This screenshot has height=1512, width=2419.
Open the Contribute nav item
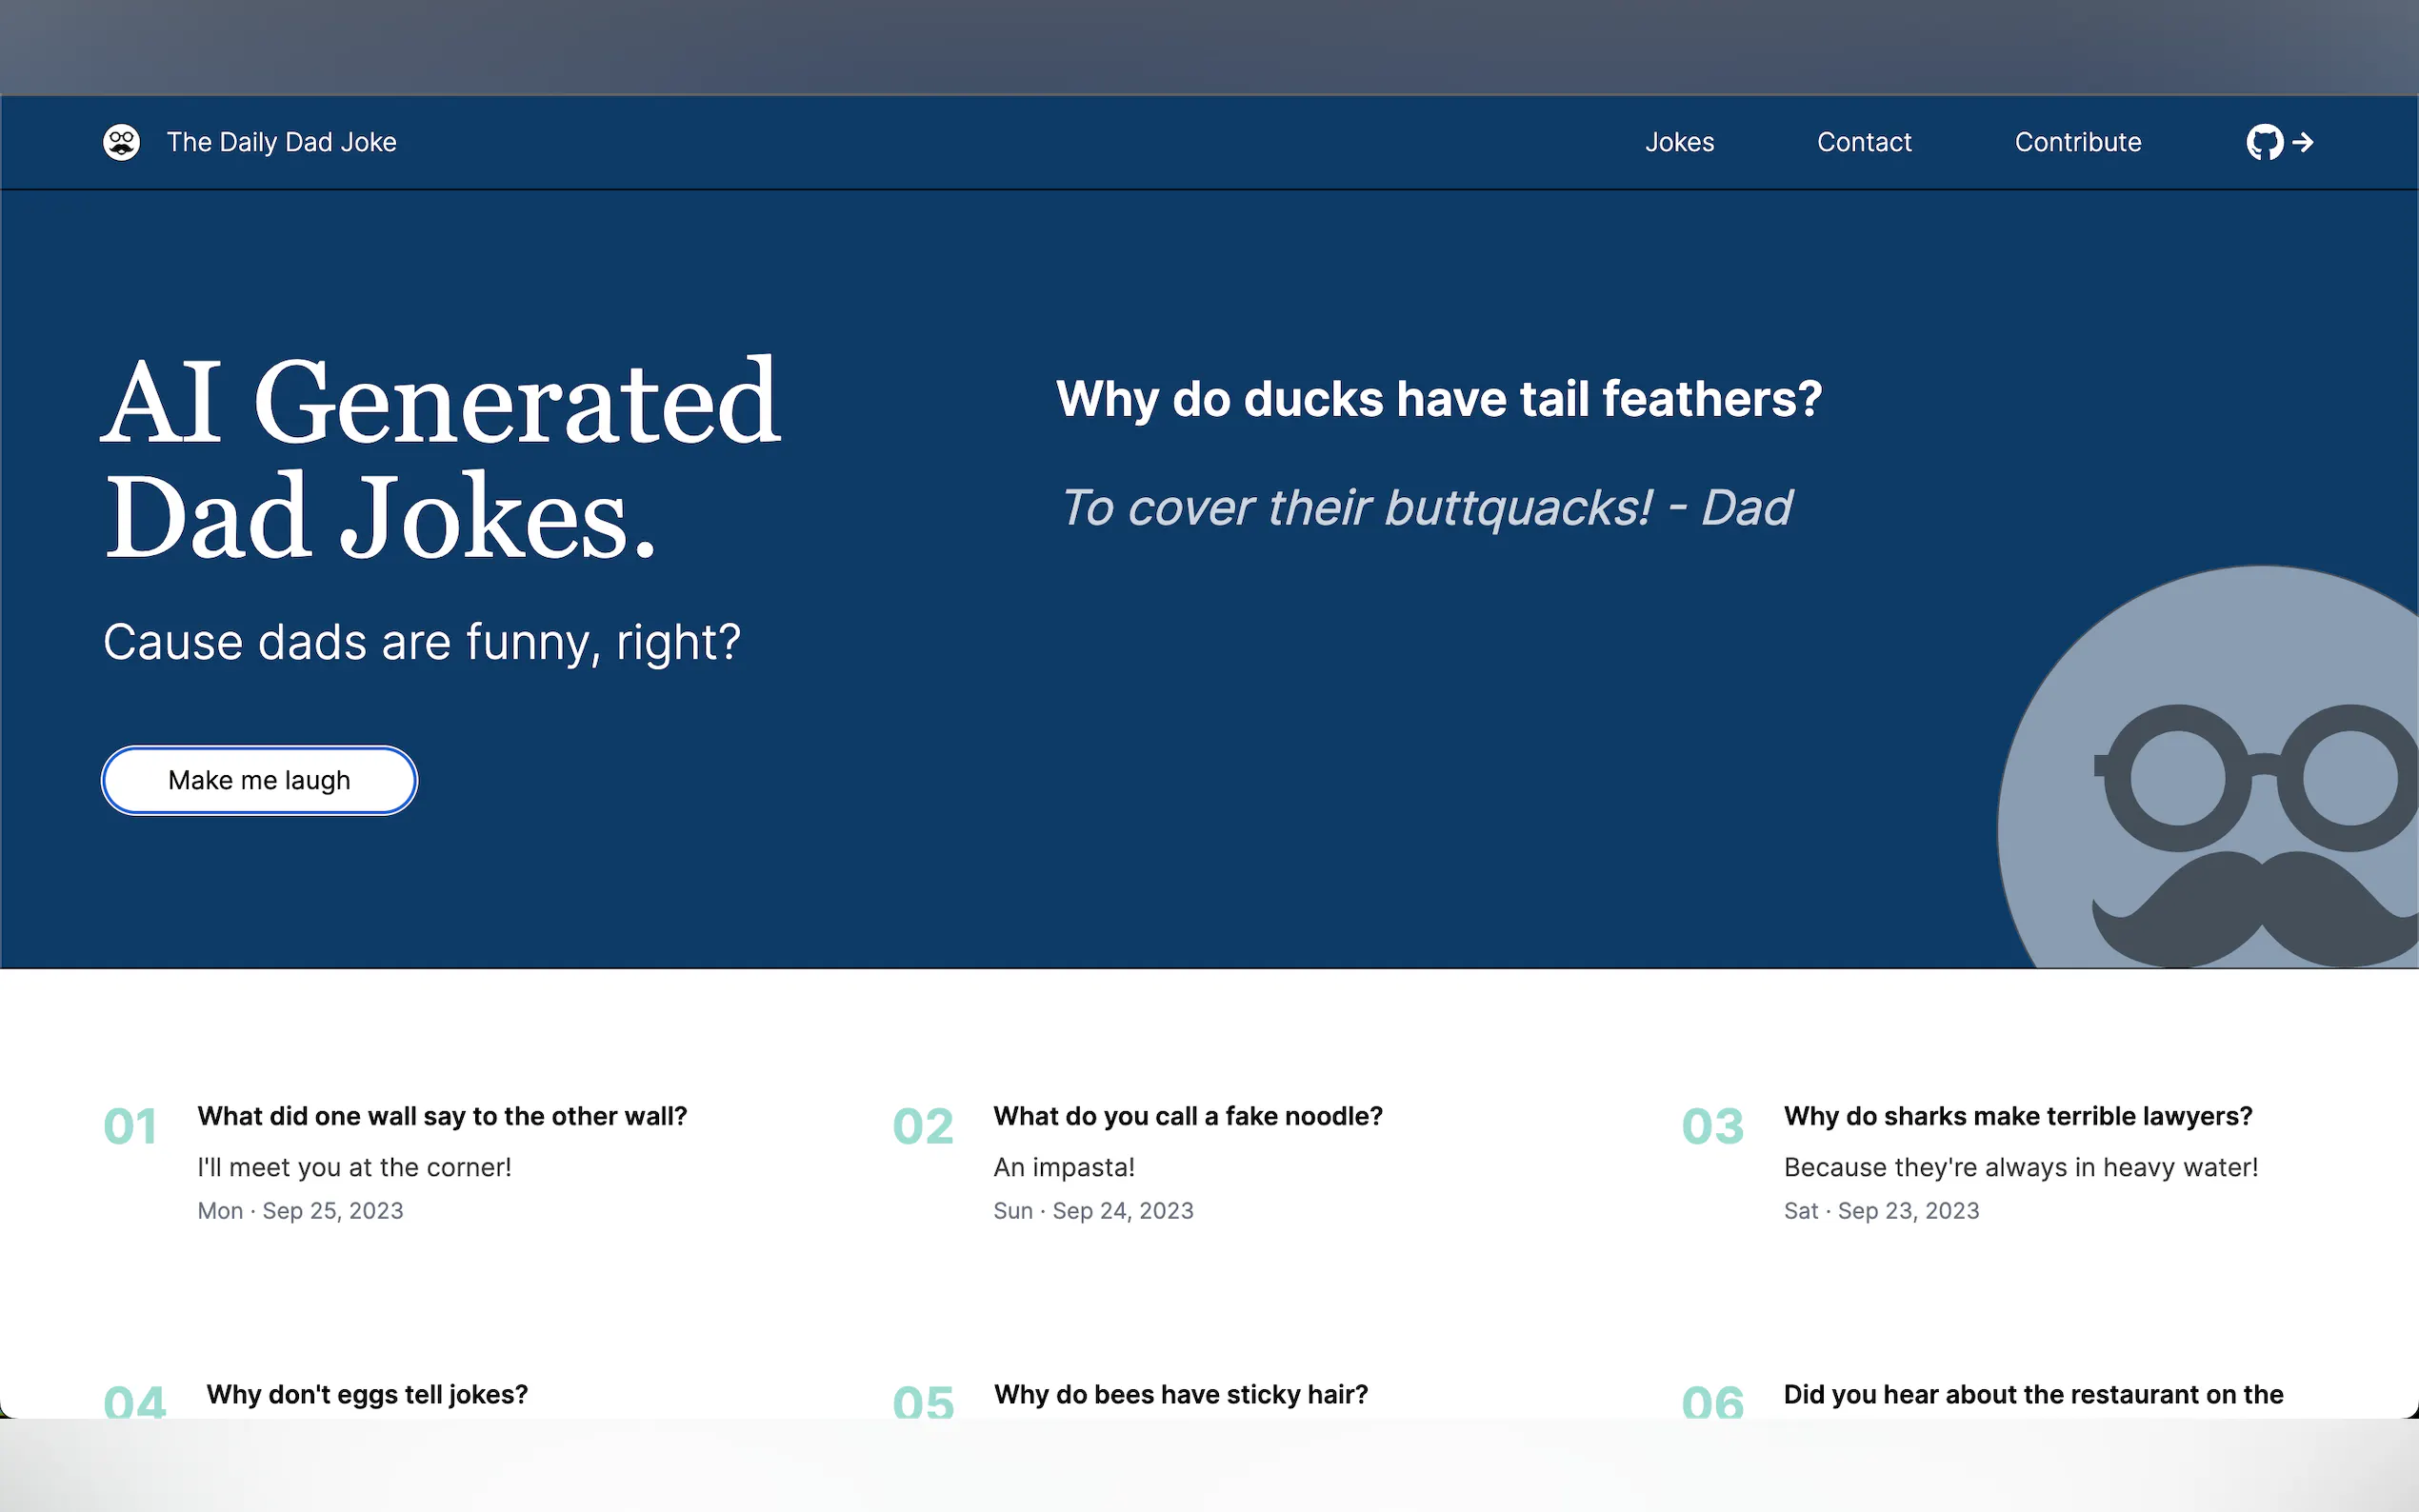(x=2077, y=142)
